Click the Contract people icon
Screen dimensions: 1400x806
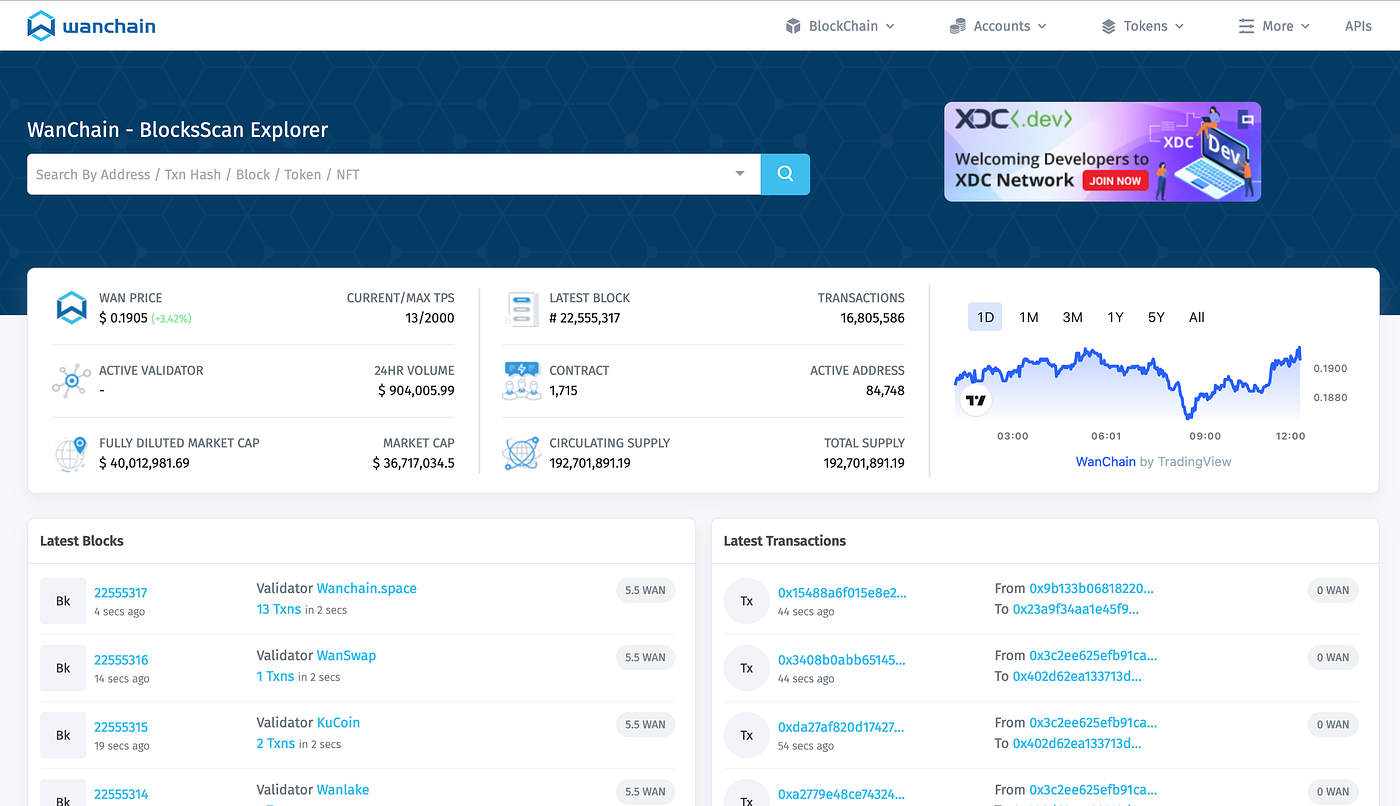522,381
